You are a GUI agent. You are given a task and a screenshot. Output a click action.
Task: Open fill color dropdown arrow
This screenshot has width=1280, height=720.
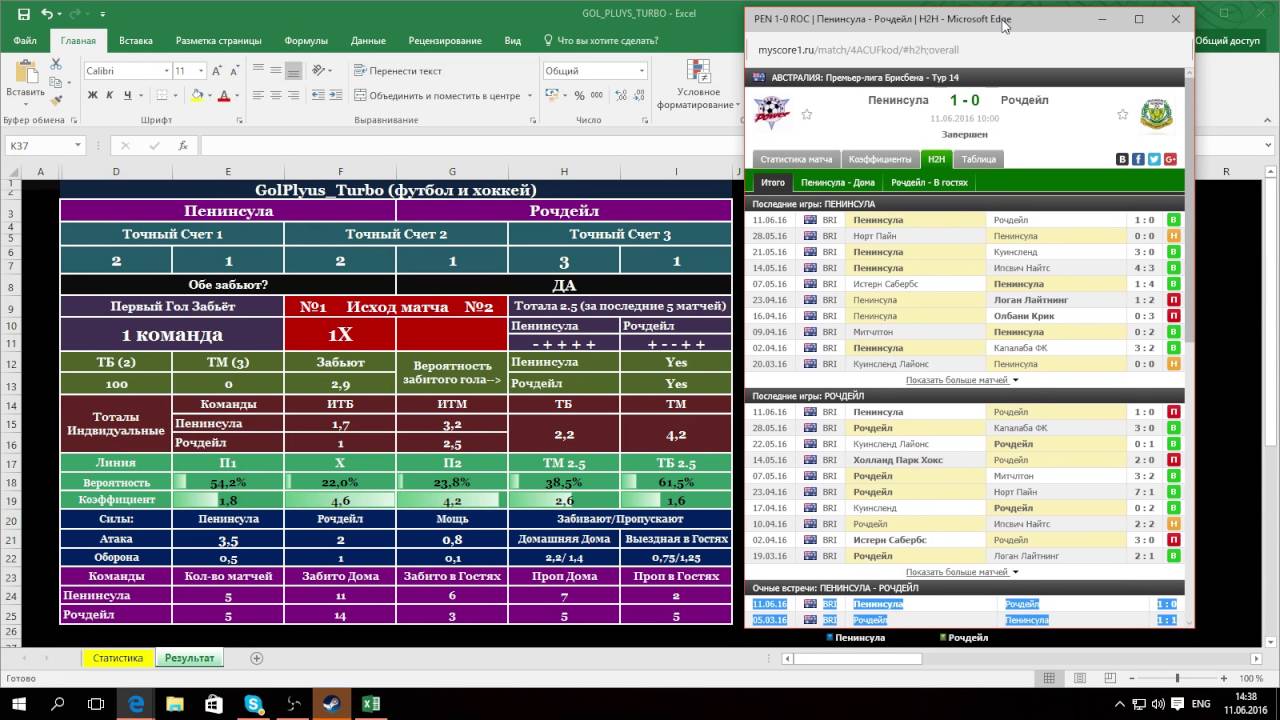(x=209, y=96)
